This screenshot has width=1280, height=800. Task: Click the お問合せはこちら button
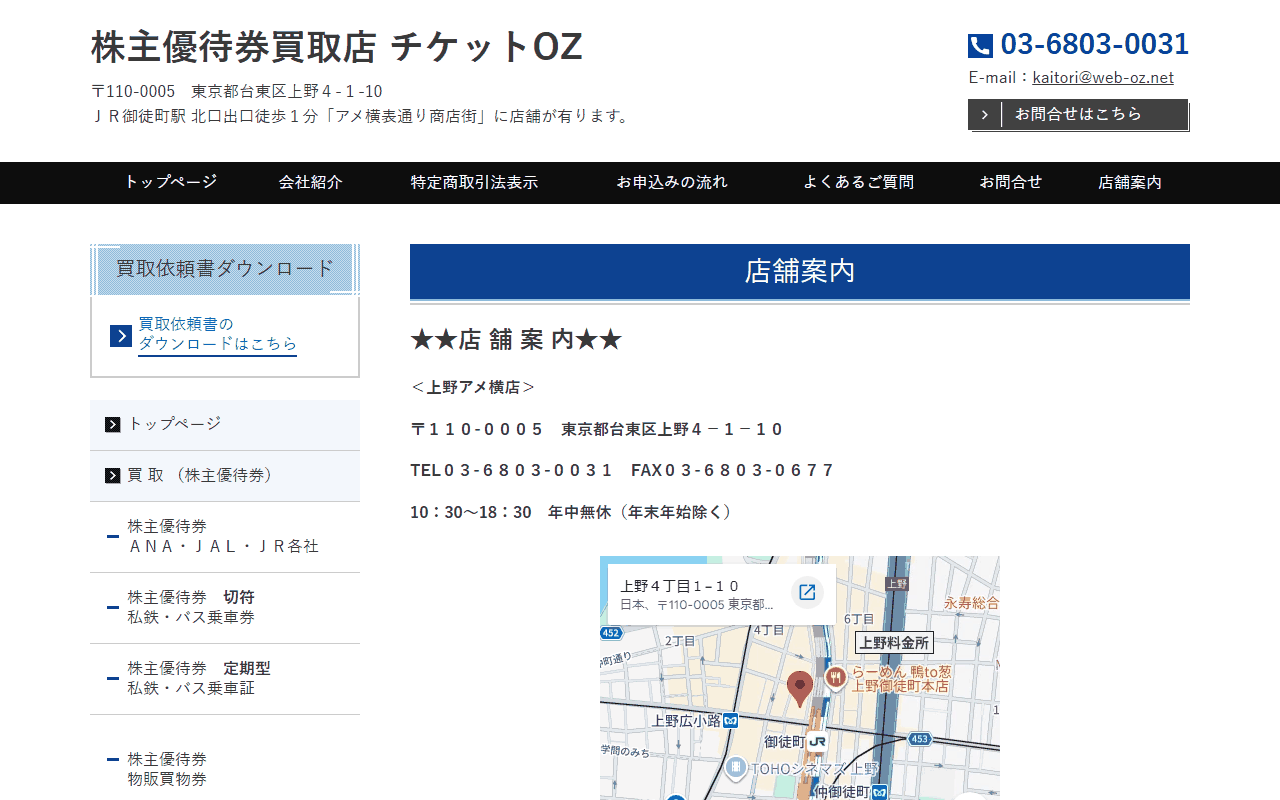(1078, 115)
